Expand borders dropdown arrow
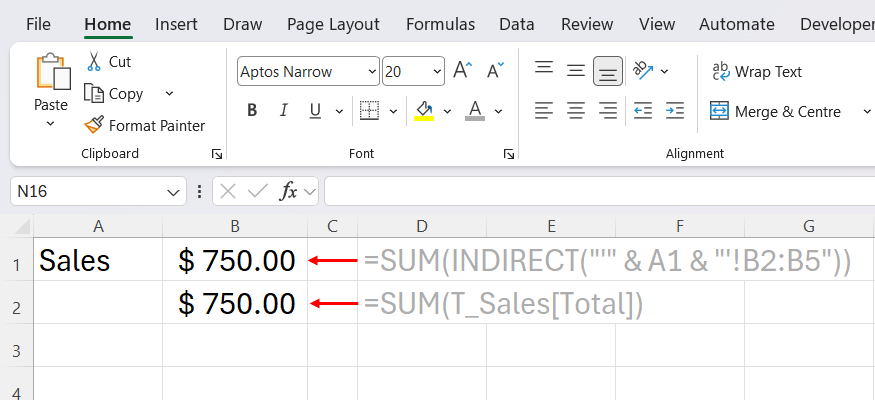875x400 pixels. (393, 112)
